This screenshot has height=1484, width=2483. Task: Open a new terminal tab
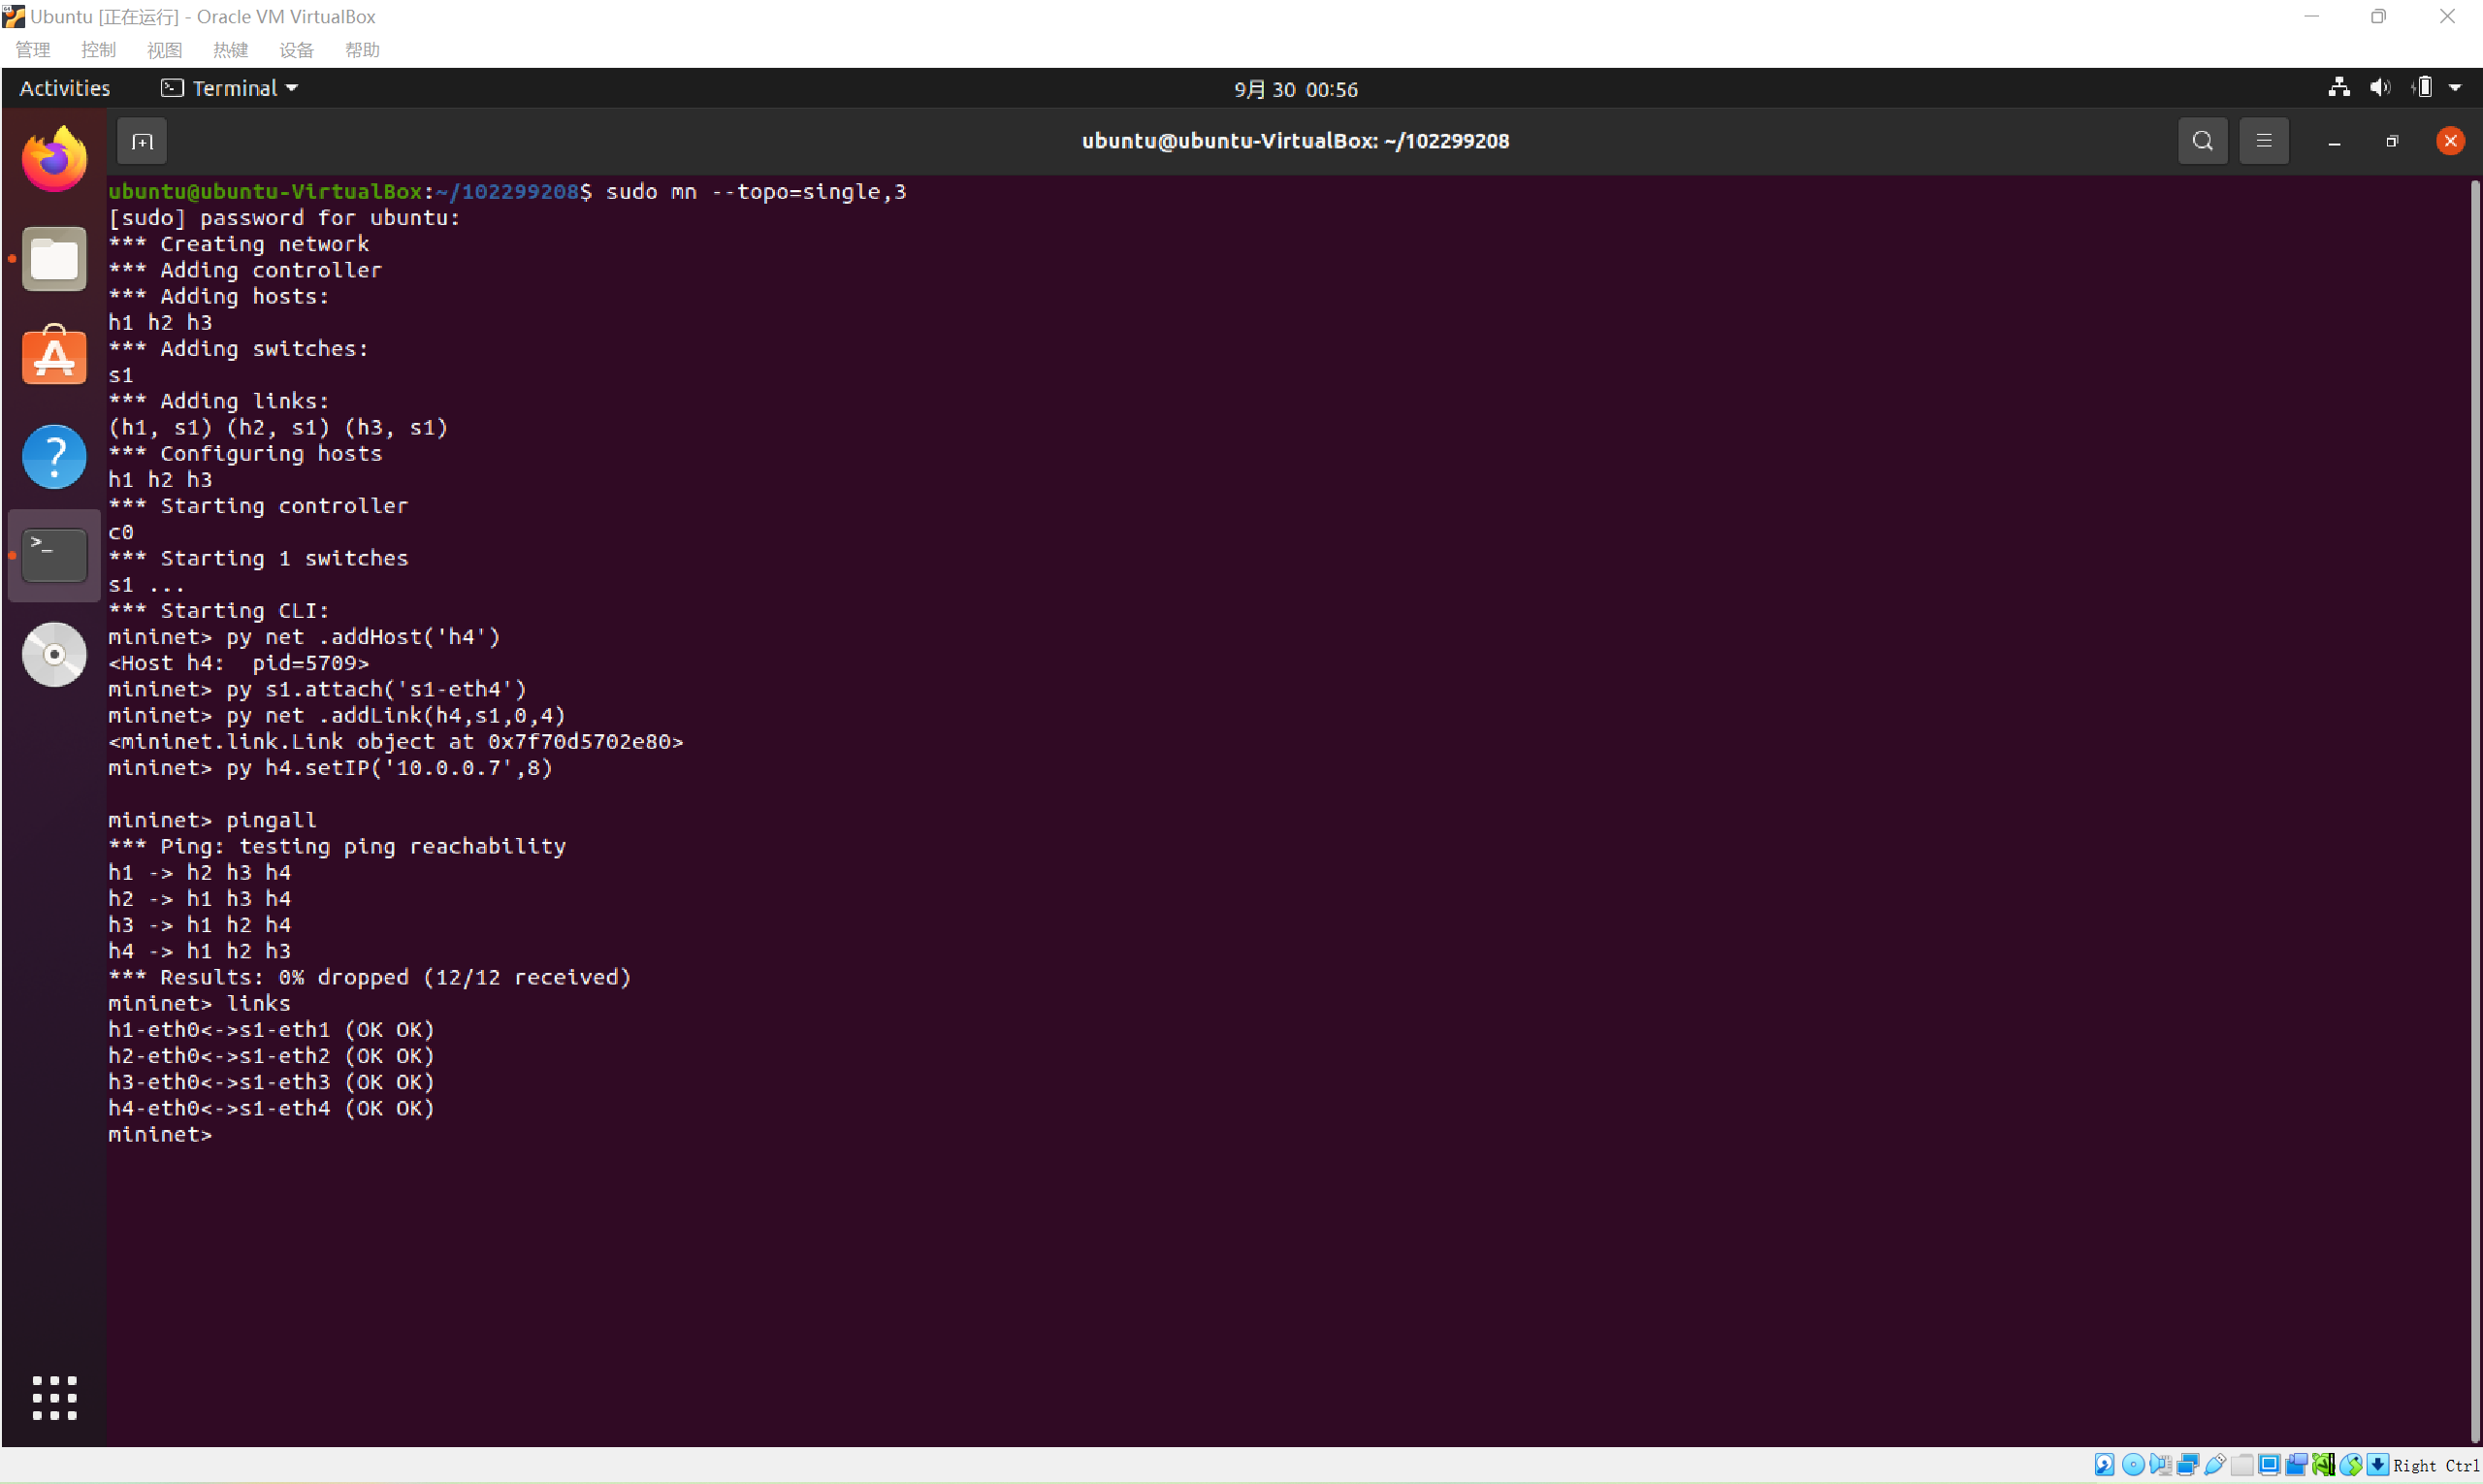coord(142,141)
